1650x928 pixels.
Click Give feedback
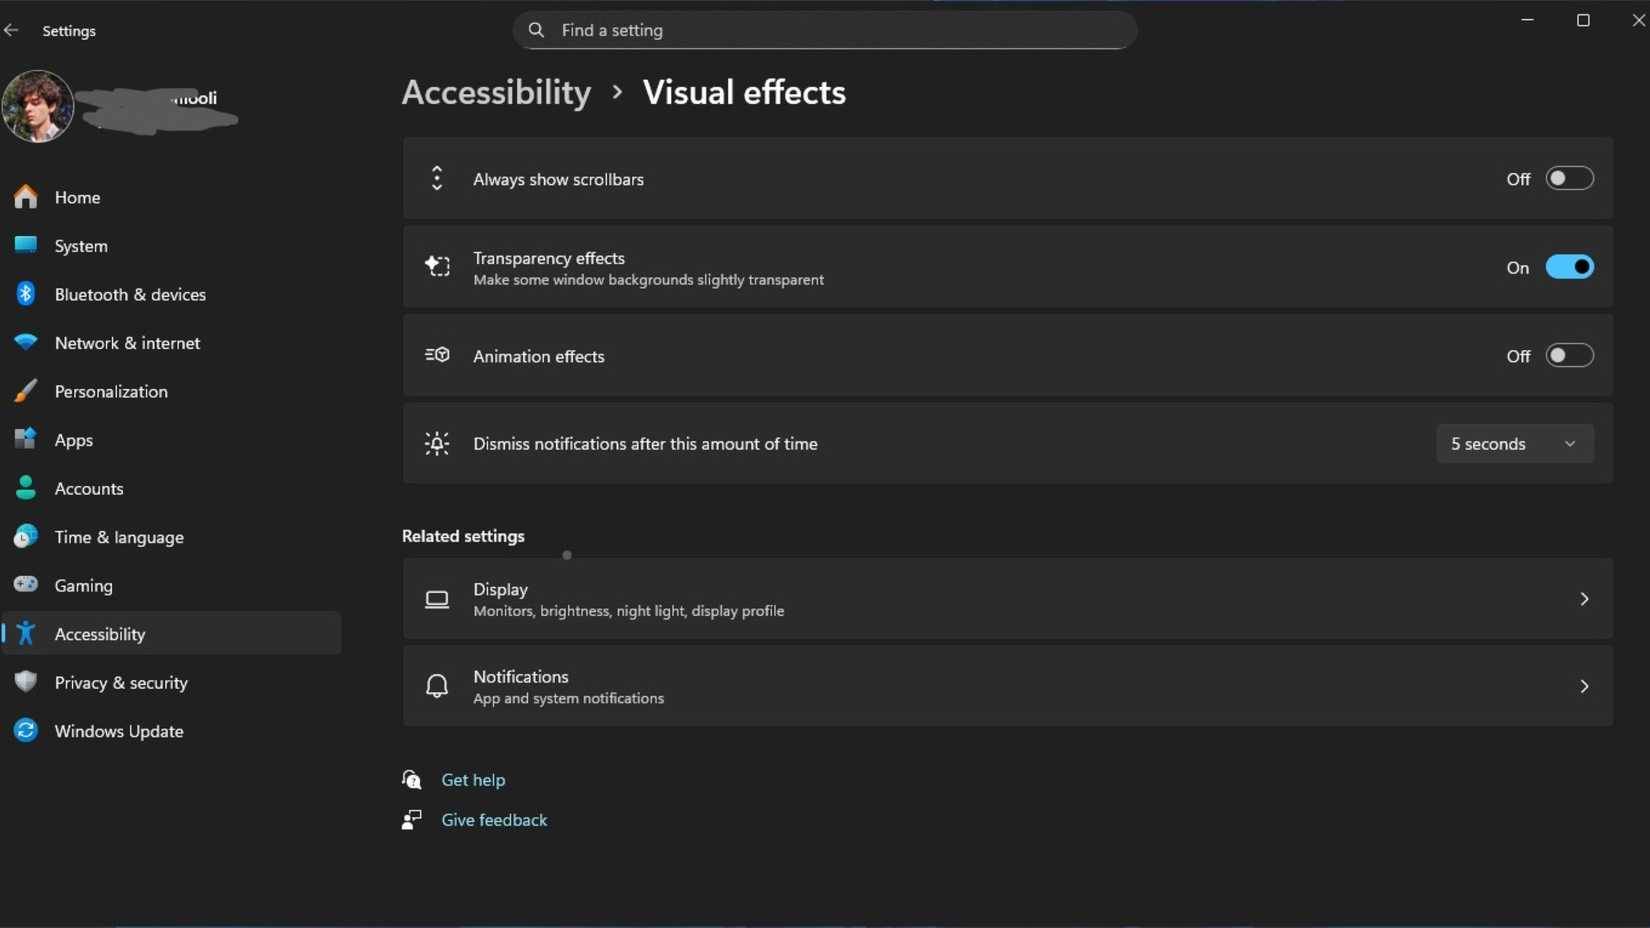(493, 819)
